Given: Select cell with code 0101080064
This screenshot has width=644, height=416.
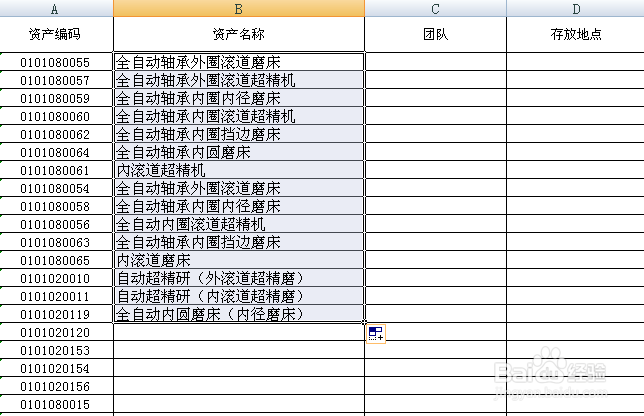Looking at the screenshot, I should click(56, 152).
